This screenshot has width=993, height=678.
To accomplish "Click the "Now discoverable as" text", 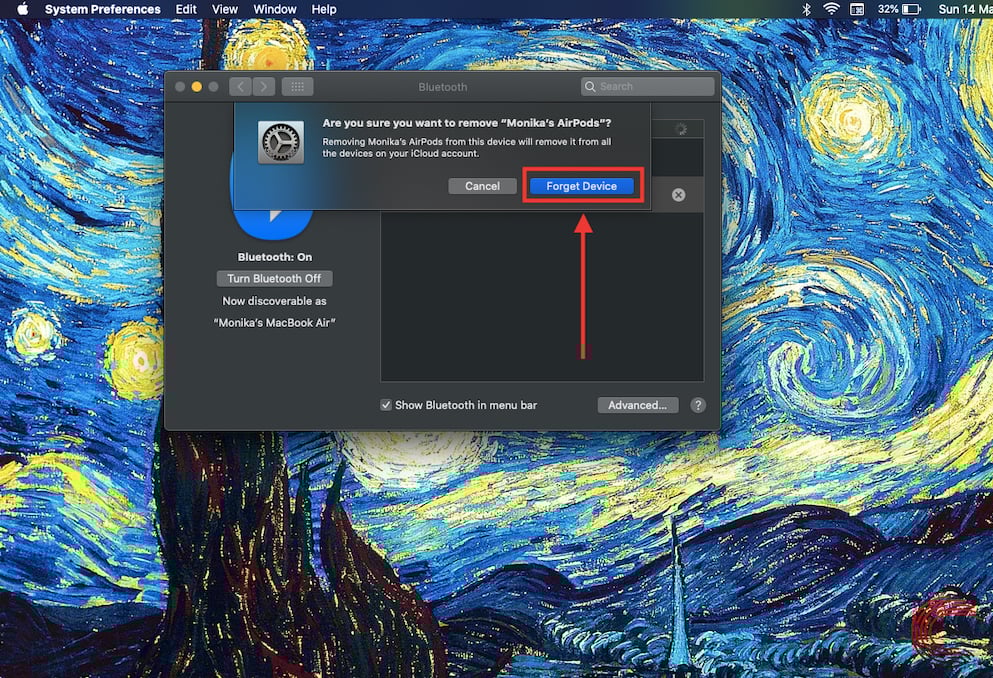I will click(274, 301).
